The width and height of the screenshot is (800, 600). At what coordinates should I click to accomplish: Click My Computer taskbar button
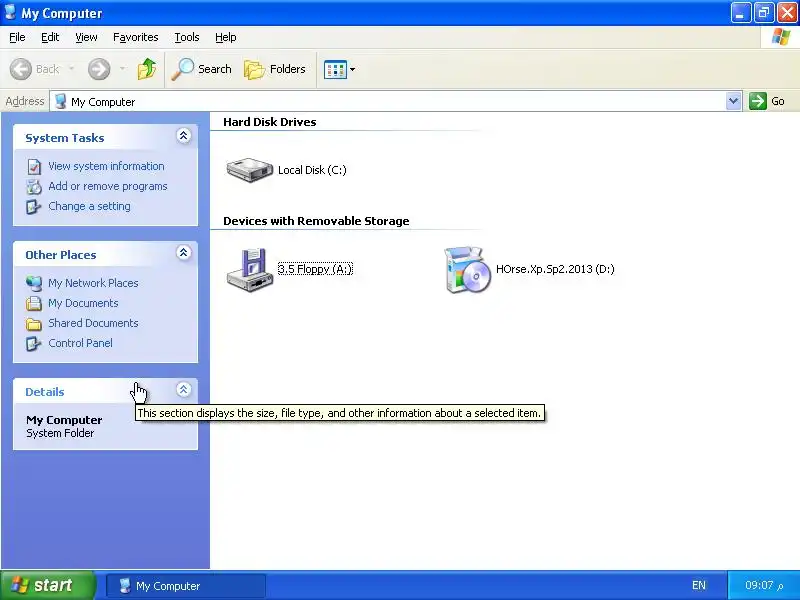click(x=186, y=586)
